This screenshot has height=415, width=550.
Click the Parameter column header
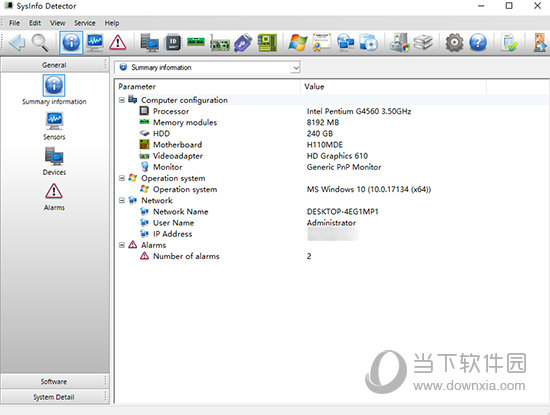pyautogui.click(x=208, y=87)
